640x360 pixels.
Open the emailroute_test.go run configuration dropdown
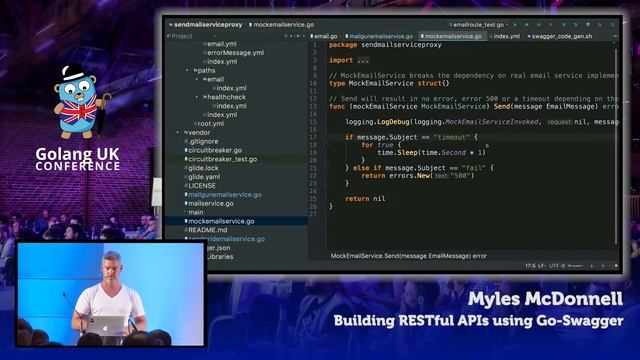[x=478, y=25]
